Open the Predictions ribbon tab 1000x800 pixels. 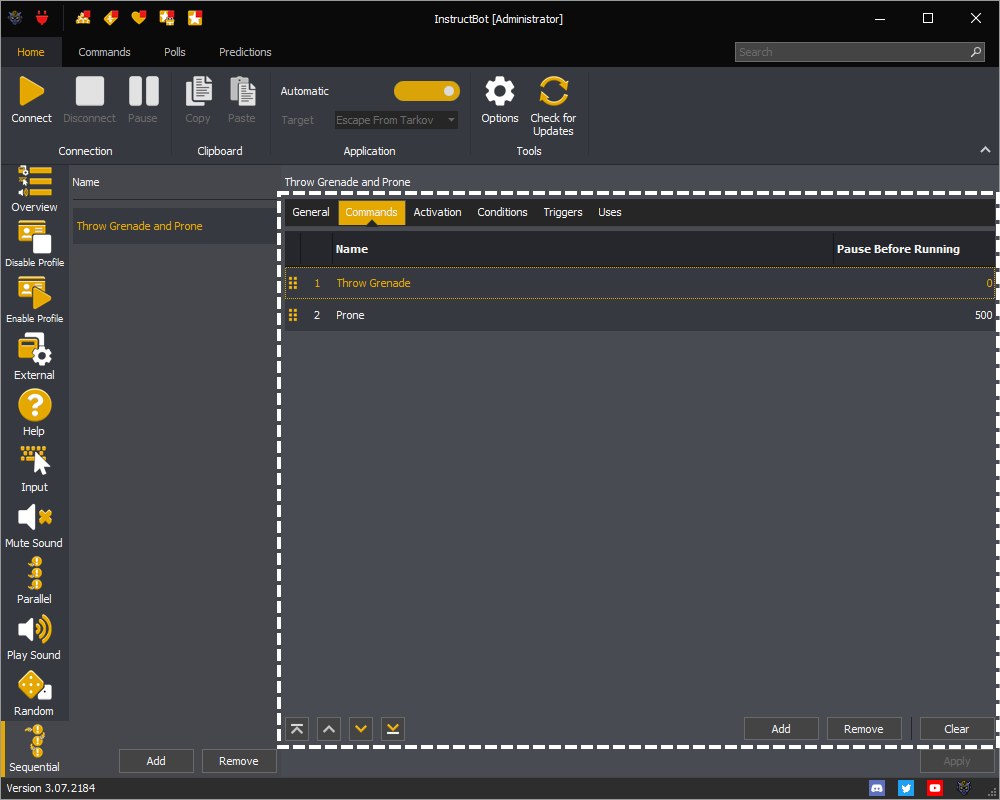245,52
